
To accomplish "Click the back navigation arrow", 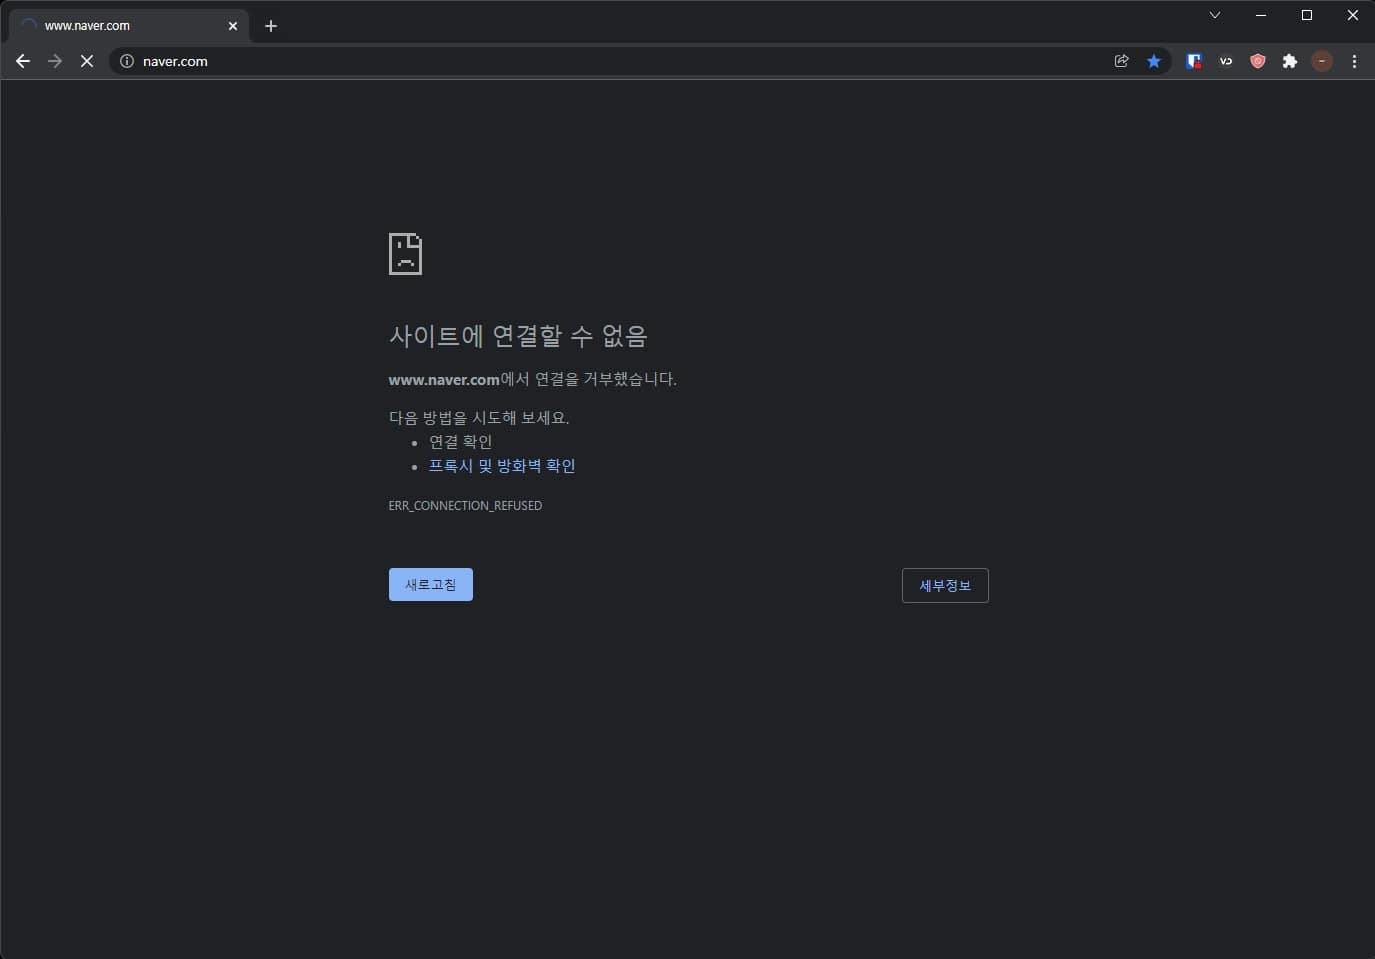I will coord(23,61).
